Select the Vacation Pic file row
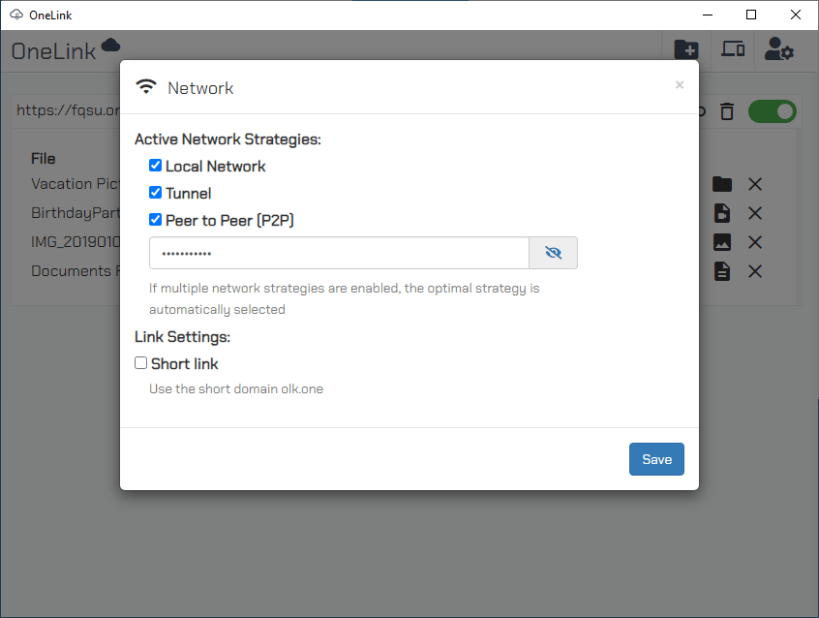Viewport: 819px width, 618px height. click(x=75, y=184)
